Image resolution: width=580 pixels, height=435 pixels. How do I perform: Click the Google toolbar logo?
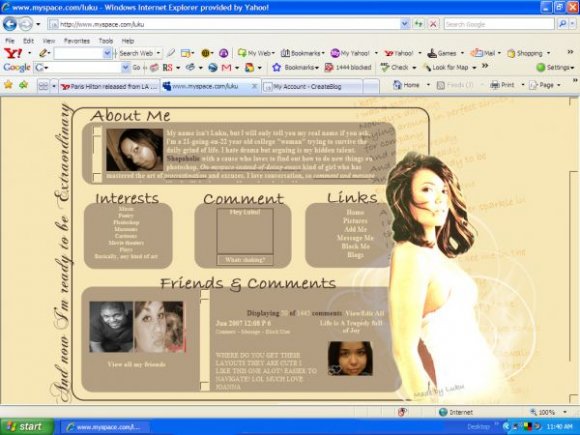click(x=17, y=67)
